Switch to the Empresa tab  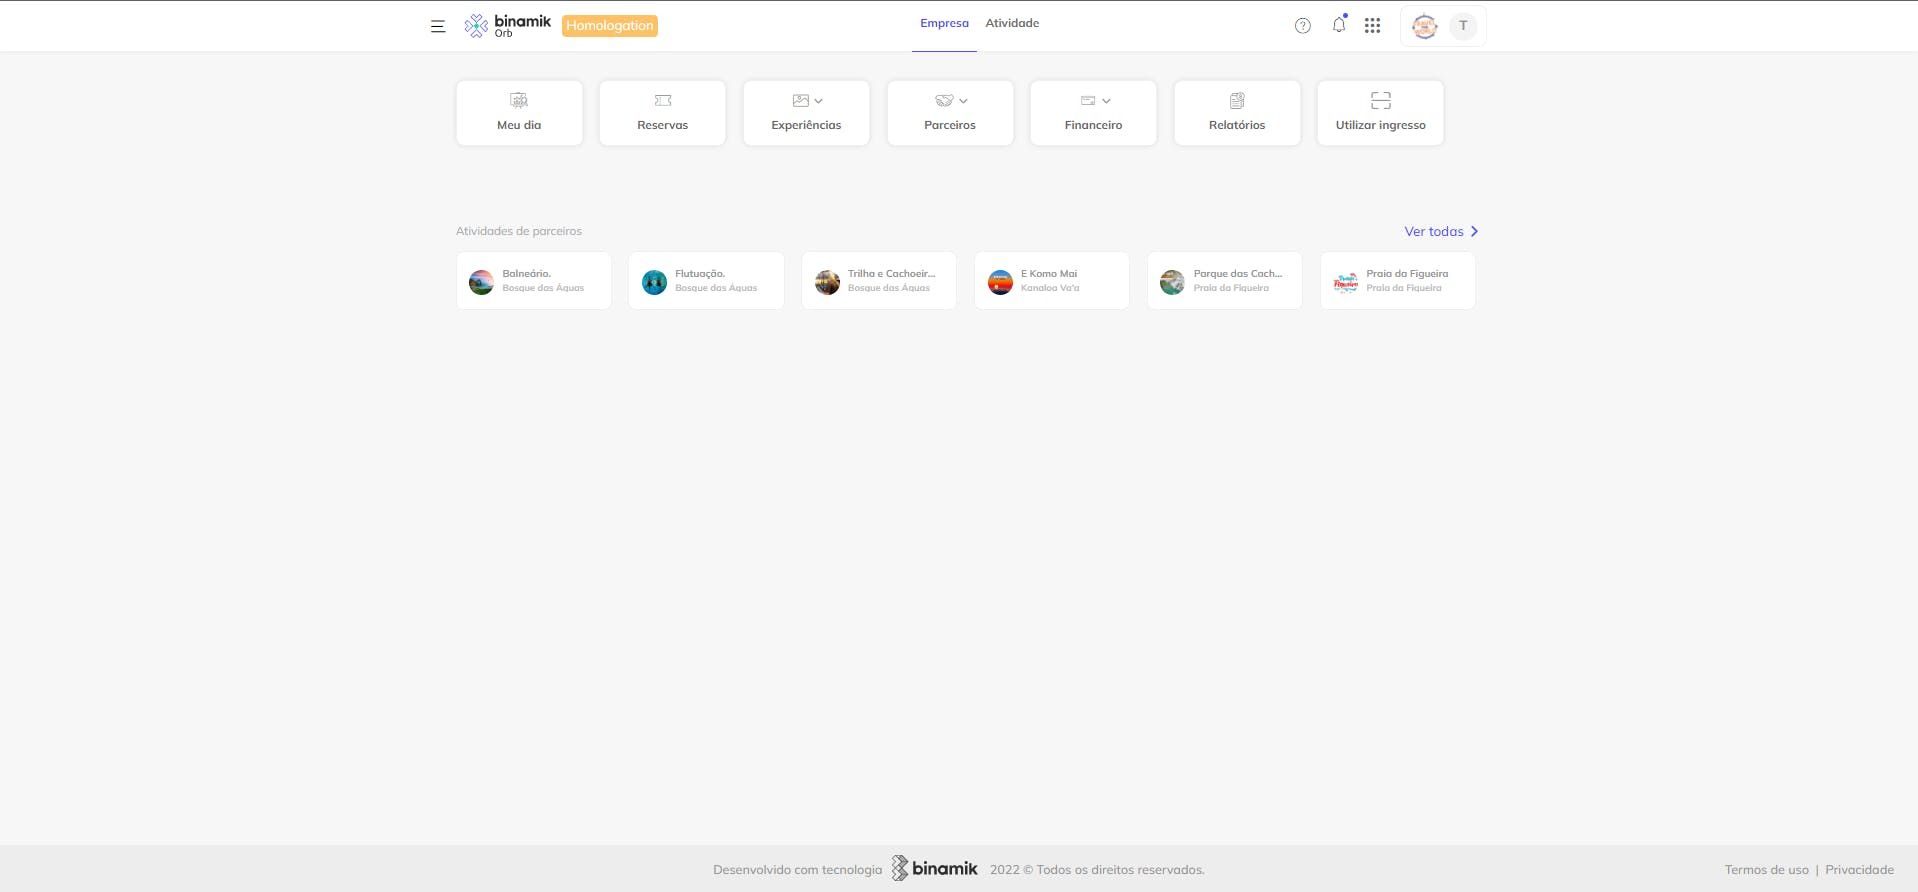click(944, 23)
